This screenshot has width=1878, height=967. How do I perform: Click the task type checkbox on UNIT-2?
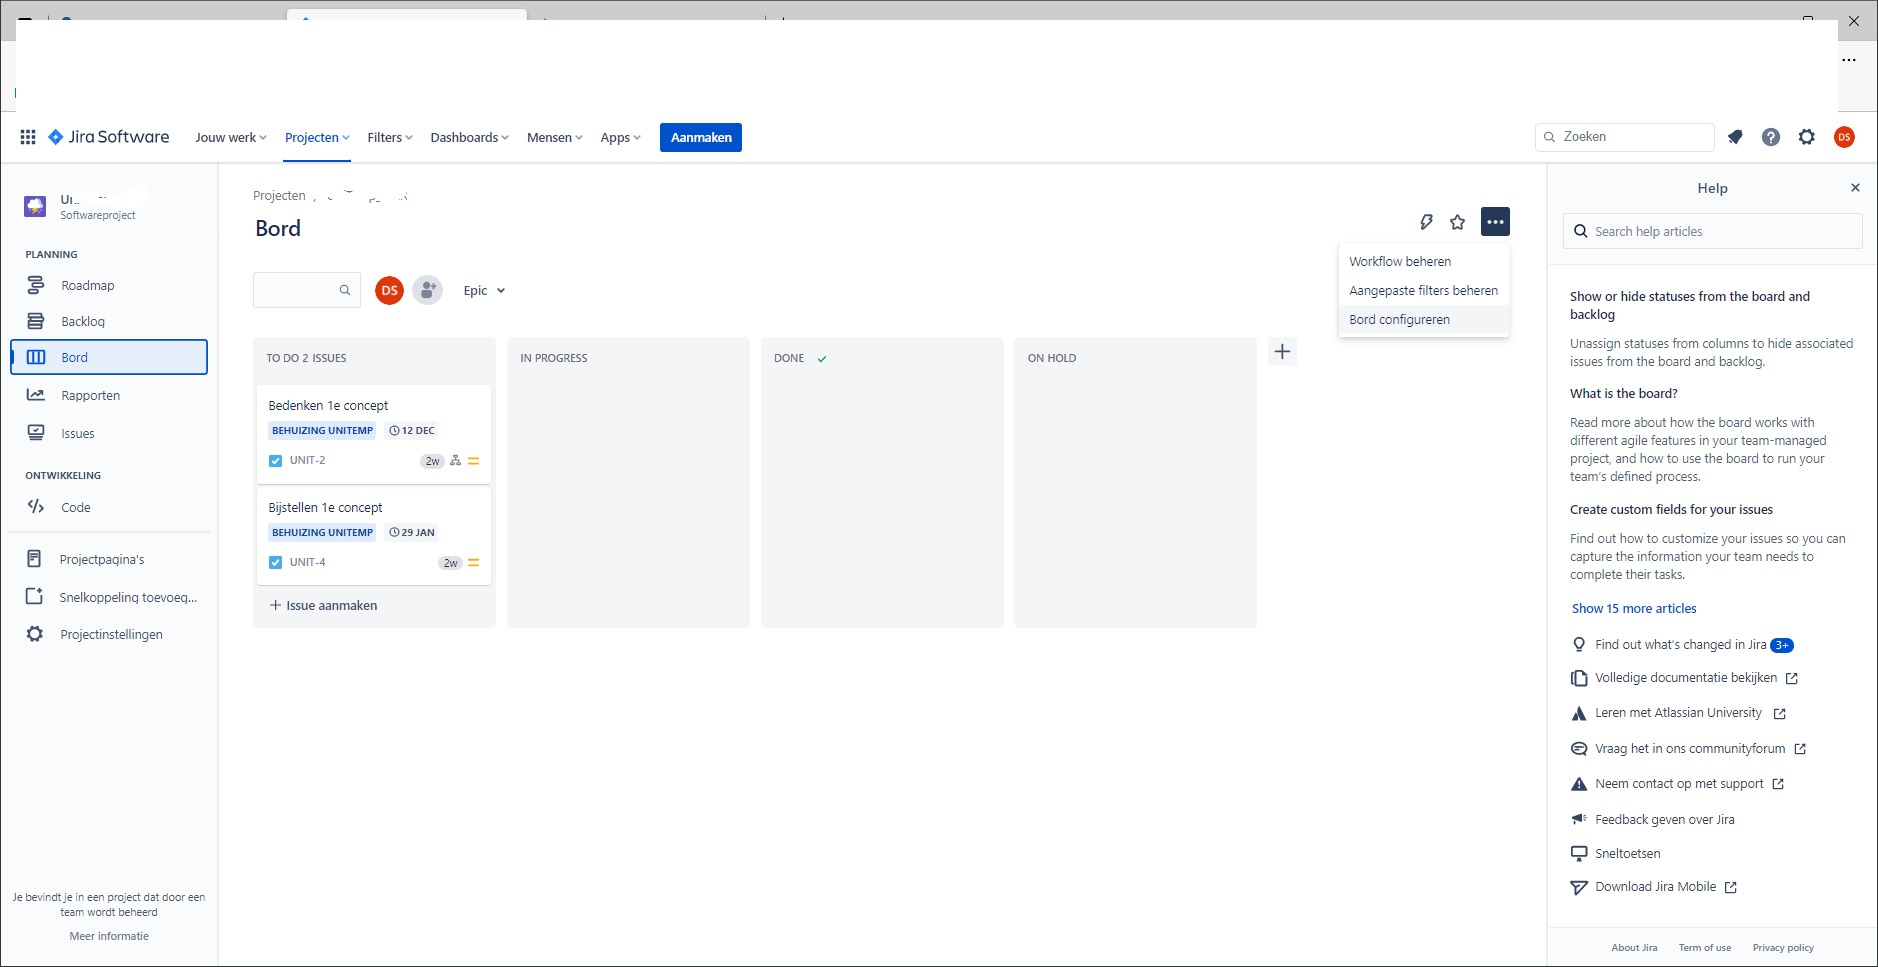coord(274,460)
